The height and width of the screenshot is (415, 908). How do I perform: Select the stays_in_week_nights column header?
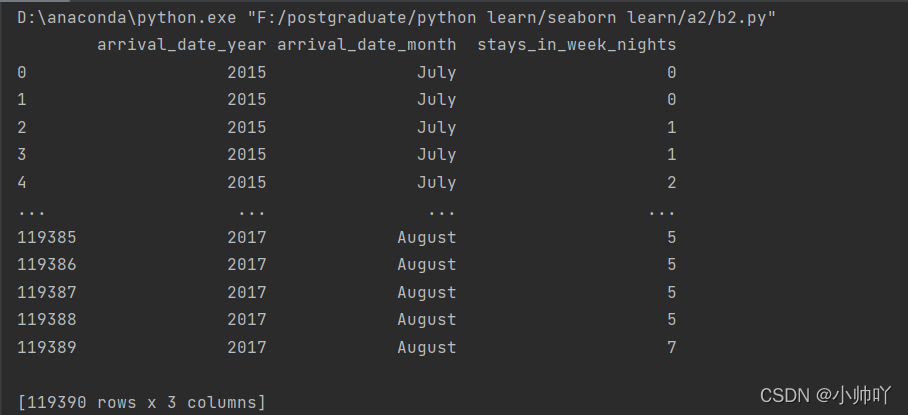(577, 45)
